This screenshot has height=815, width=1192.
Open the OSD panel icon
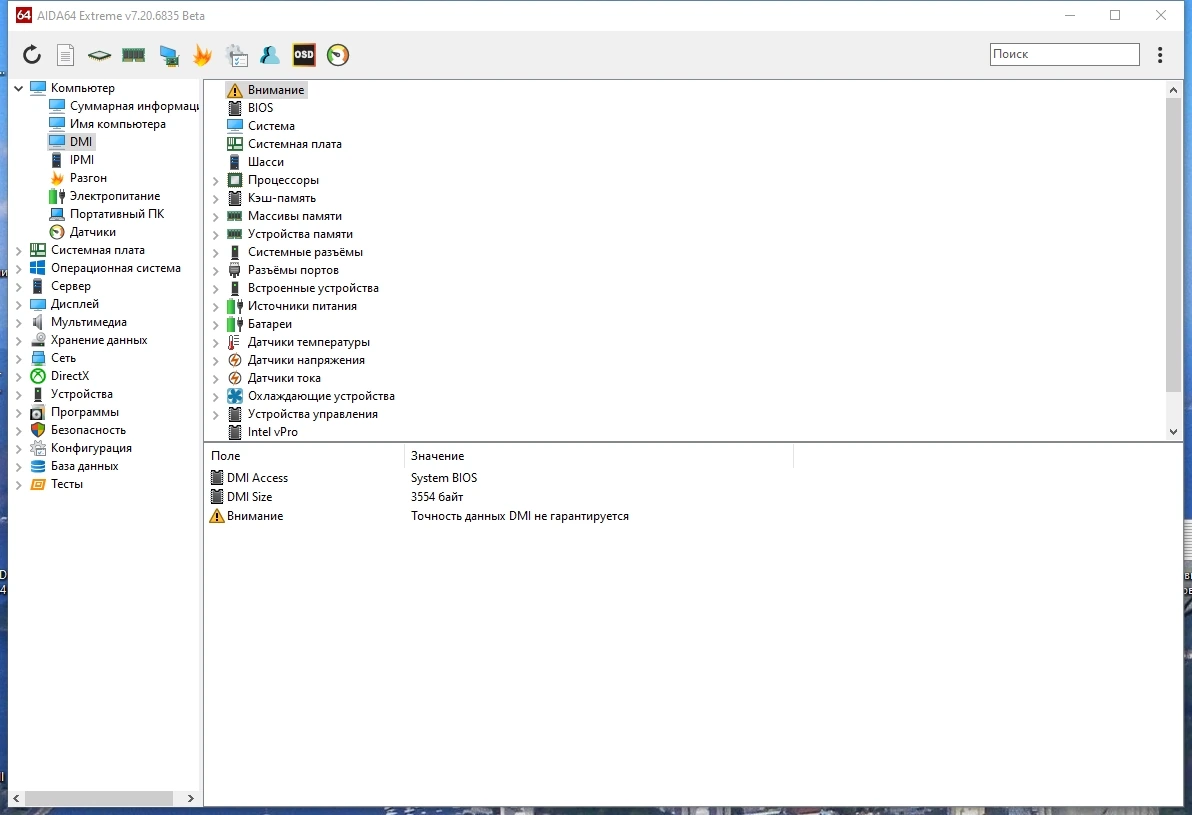304,55
